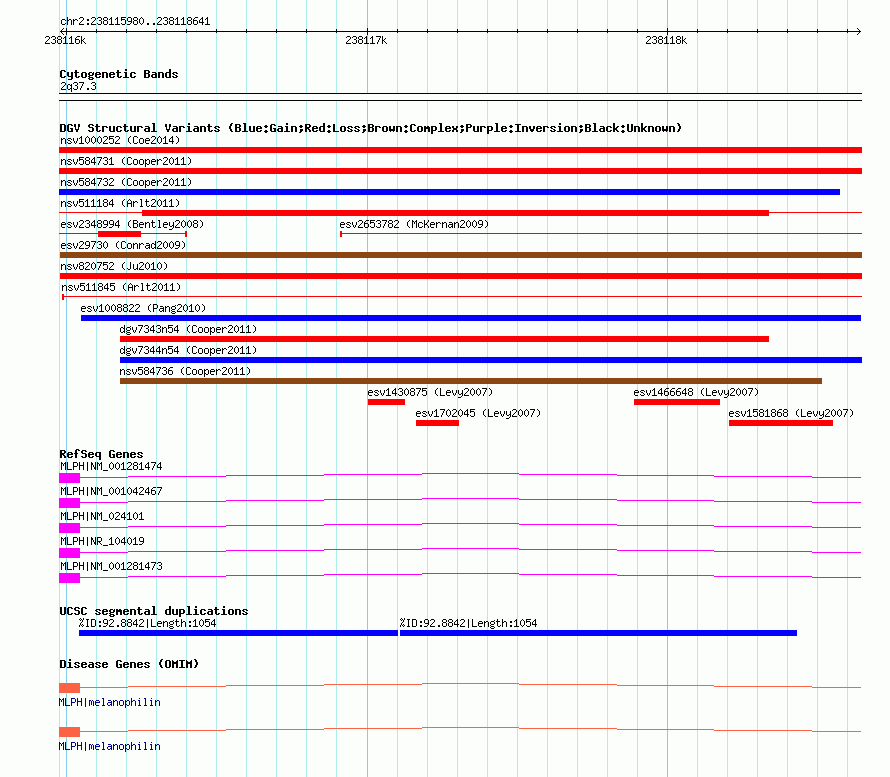Click the Disease Genes (OMIM) track title
The width and height of the screenshot is (890, 777).
pos(129,664)
